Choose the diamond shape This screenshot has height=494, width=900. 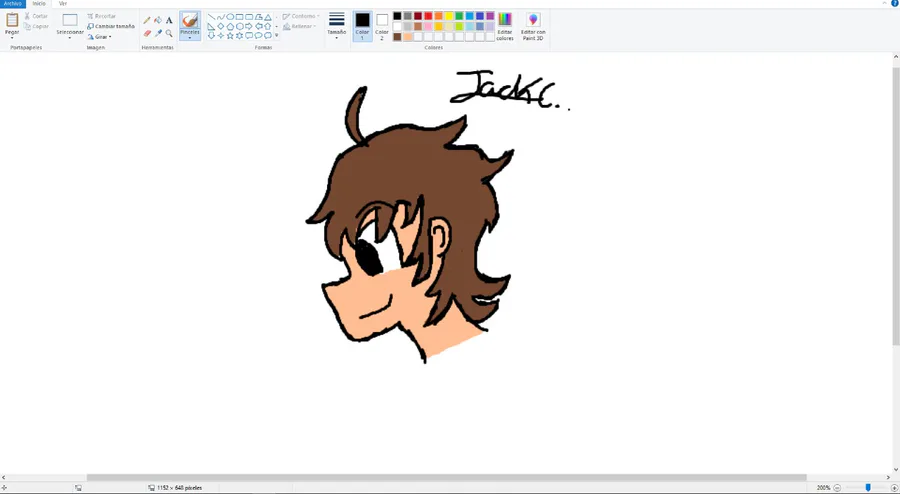click(221, 26)
